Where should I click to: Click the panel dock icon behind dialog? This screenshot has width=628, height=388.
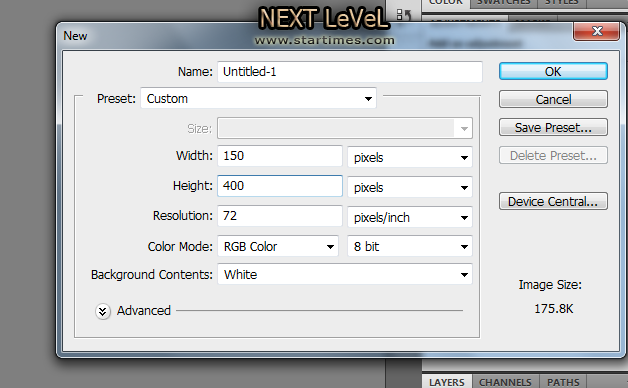[x=404, y=15]
